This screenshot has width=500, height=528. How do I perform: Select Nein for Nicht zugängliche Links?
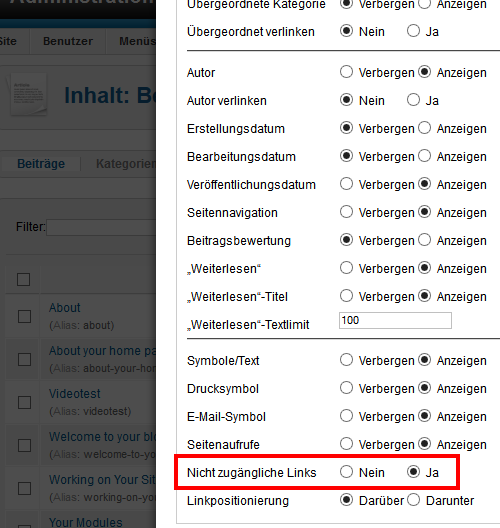point(346,471)
